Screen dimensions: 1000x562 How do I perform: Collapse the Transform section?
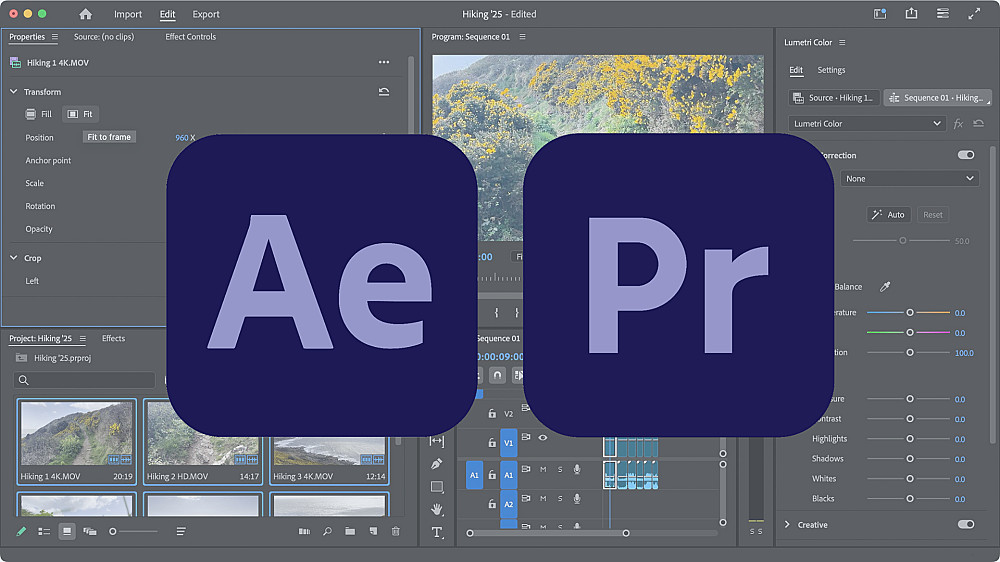click(x=13, y=92)
